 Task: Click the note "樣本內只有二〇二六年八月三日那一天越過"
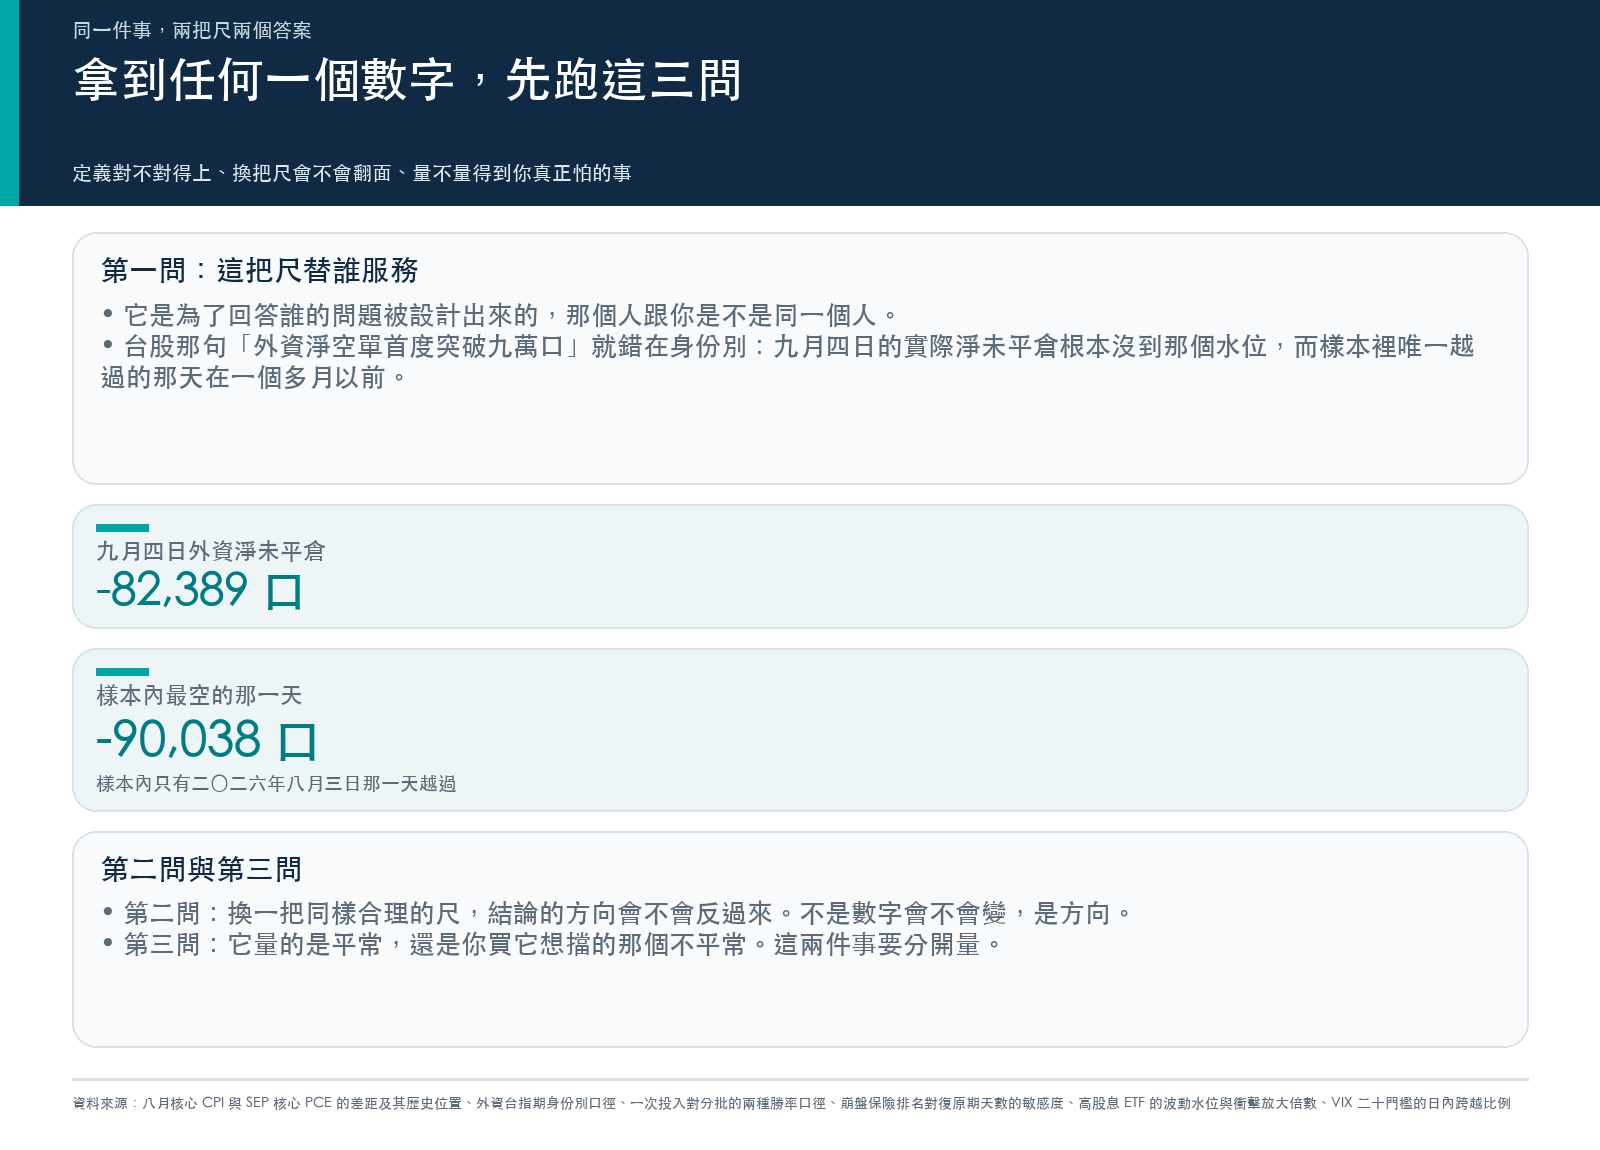tap(276, 784)
